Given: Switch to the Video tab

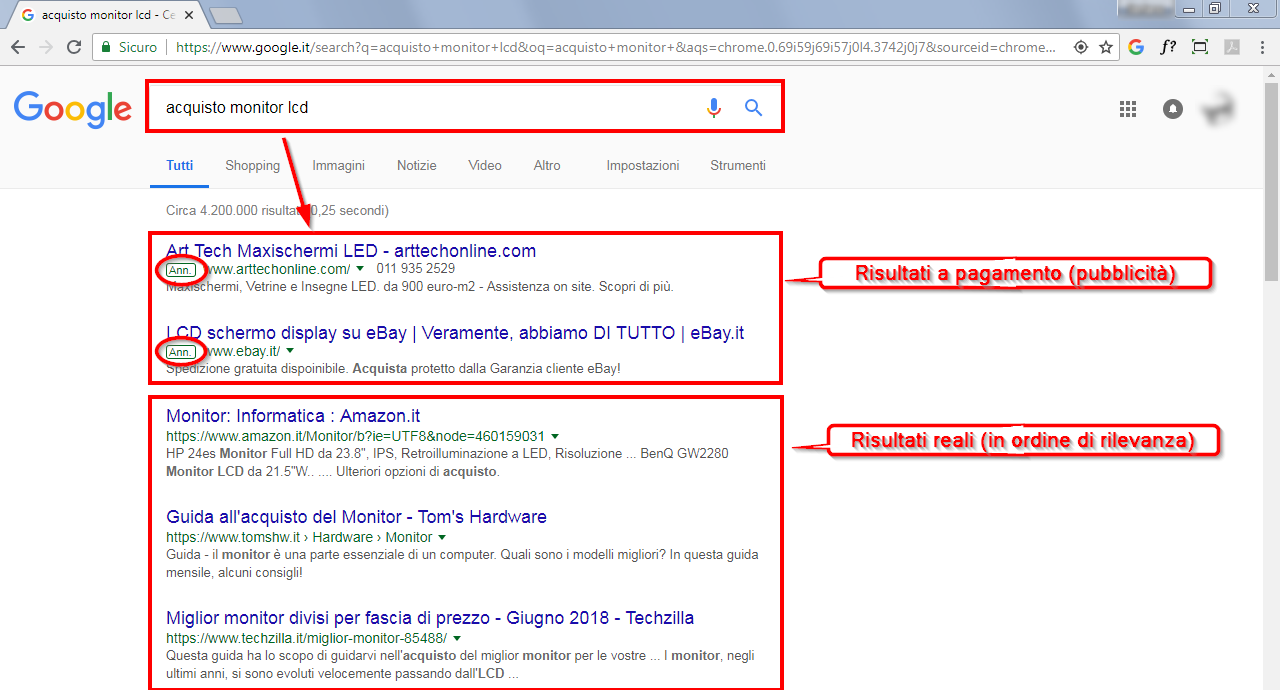Looking at the screenshot, I should pyautogui.click(x=485, y=166).
